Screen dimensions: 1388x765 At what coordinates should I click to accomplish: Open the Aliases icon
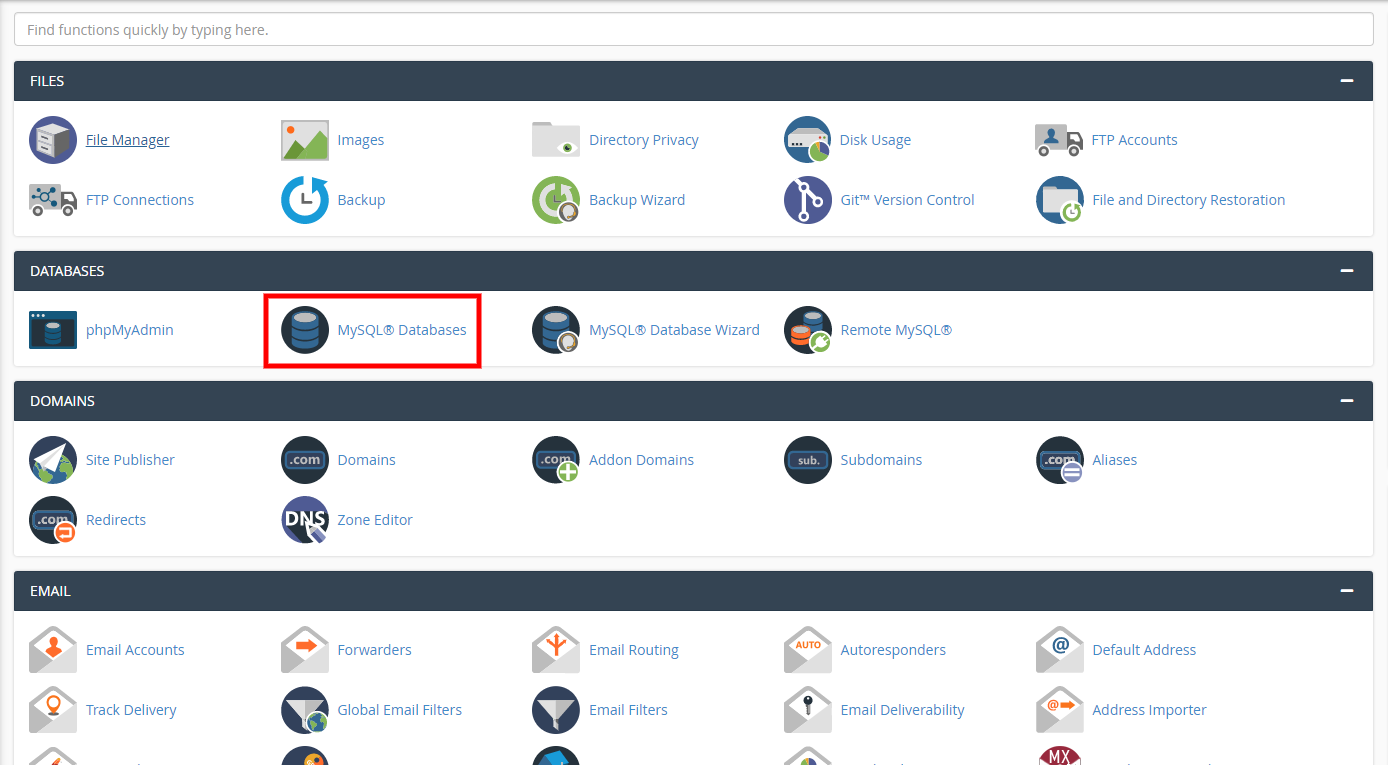pyautogui.click(x=1059, y=460)
